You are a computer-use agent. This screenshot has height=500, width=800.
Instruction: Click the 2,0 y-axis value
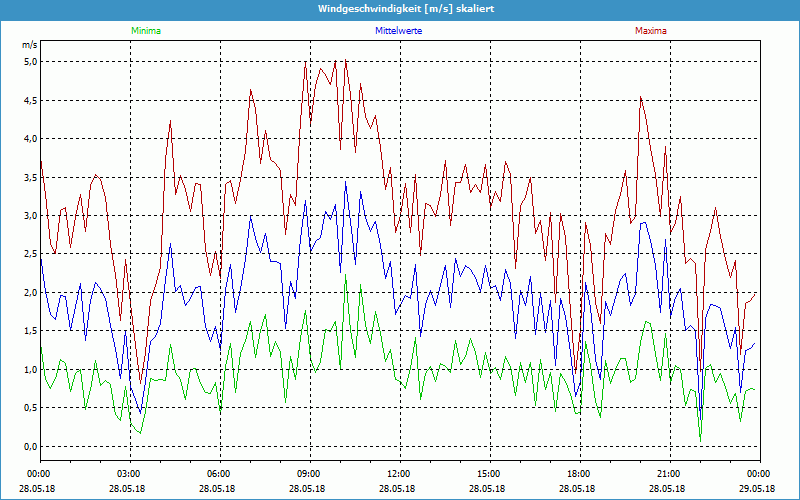pos(31,293)
